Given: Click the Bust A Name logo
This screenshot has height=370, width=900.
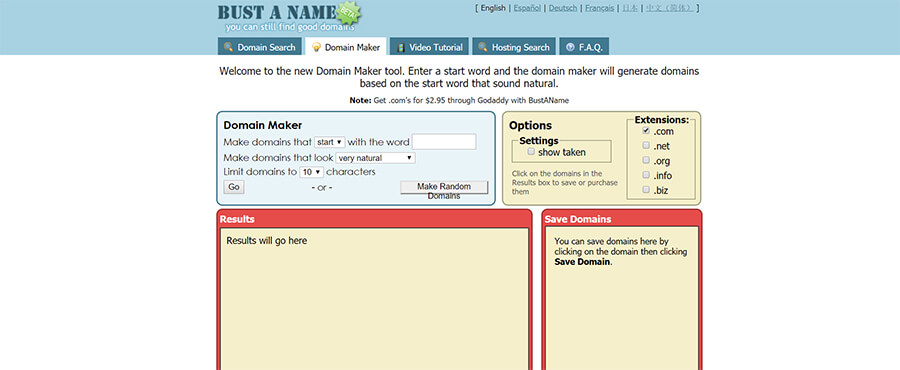Looking at the screenshot, I should pos(289,17).
